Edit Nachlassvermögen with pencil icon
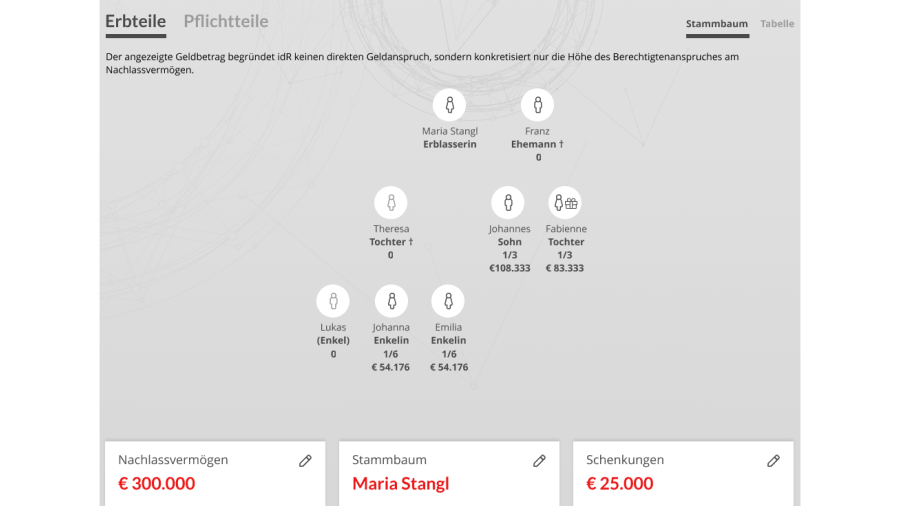Viewport: 900px width, 506px height. [x=305, y=461]
